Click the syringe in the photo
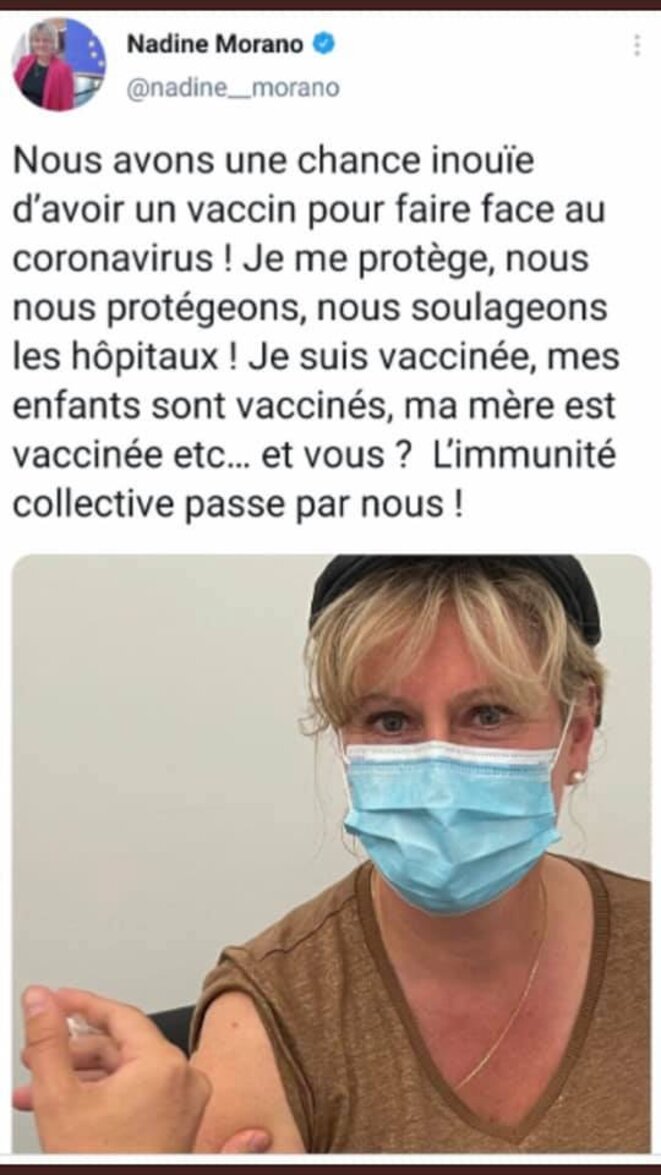The image size is (661, 1175). click(86, 1027)
